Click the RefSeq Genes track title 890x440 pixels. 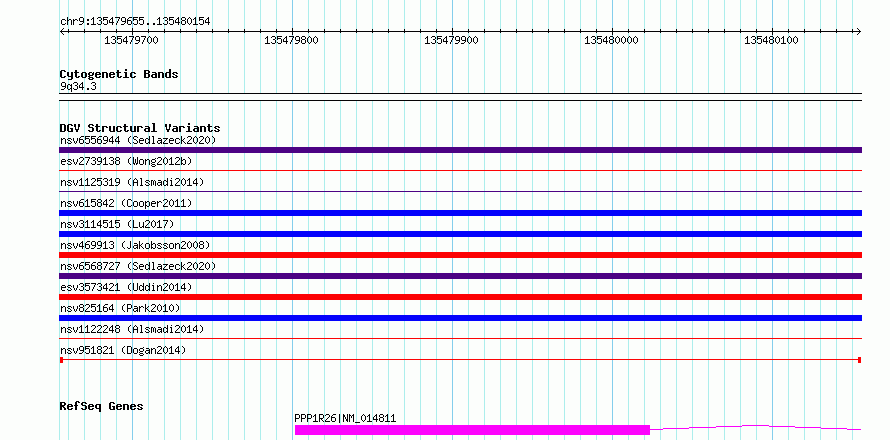point(101,406)
